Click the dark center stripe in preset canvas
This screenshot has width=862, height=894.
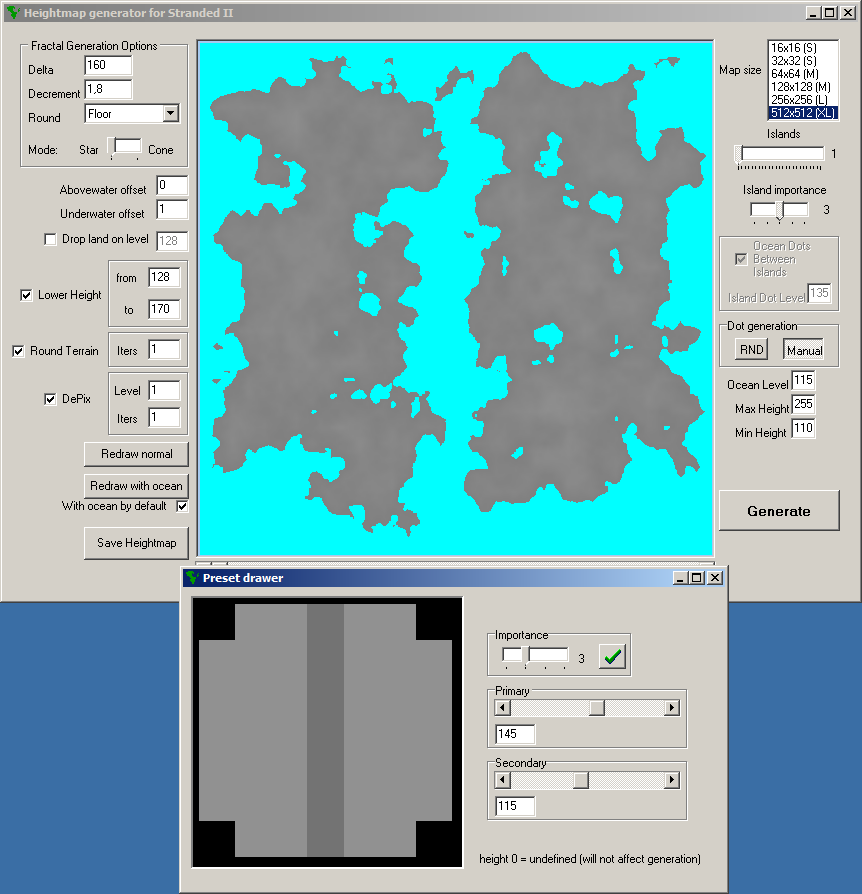[x=326, y=731]
